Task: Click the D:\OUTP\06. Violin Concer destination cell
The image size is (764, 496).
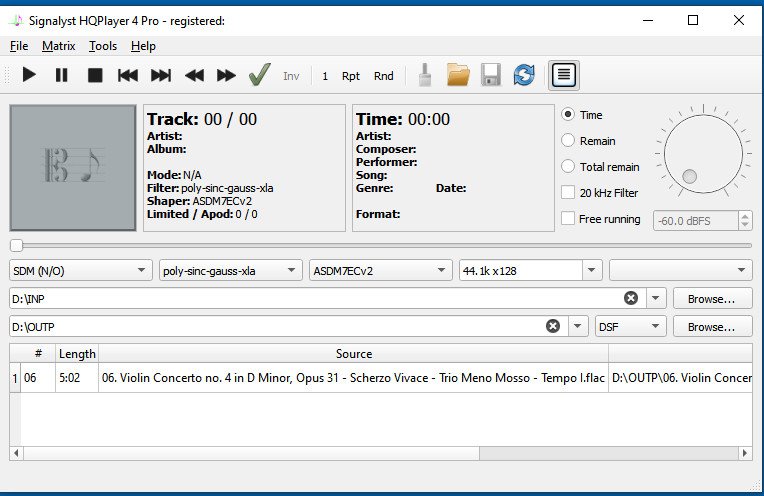Action: point(681,378)
